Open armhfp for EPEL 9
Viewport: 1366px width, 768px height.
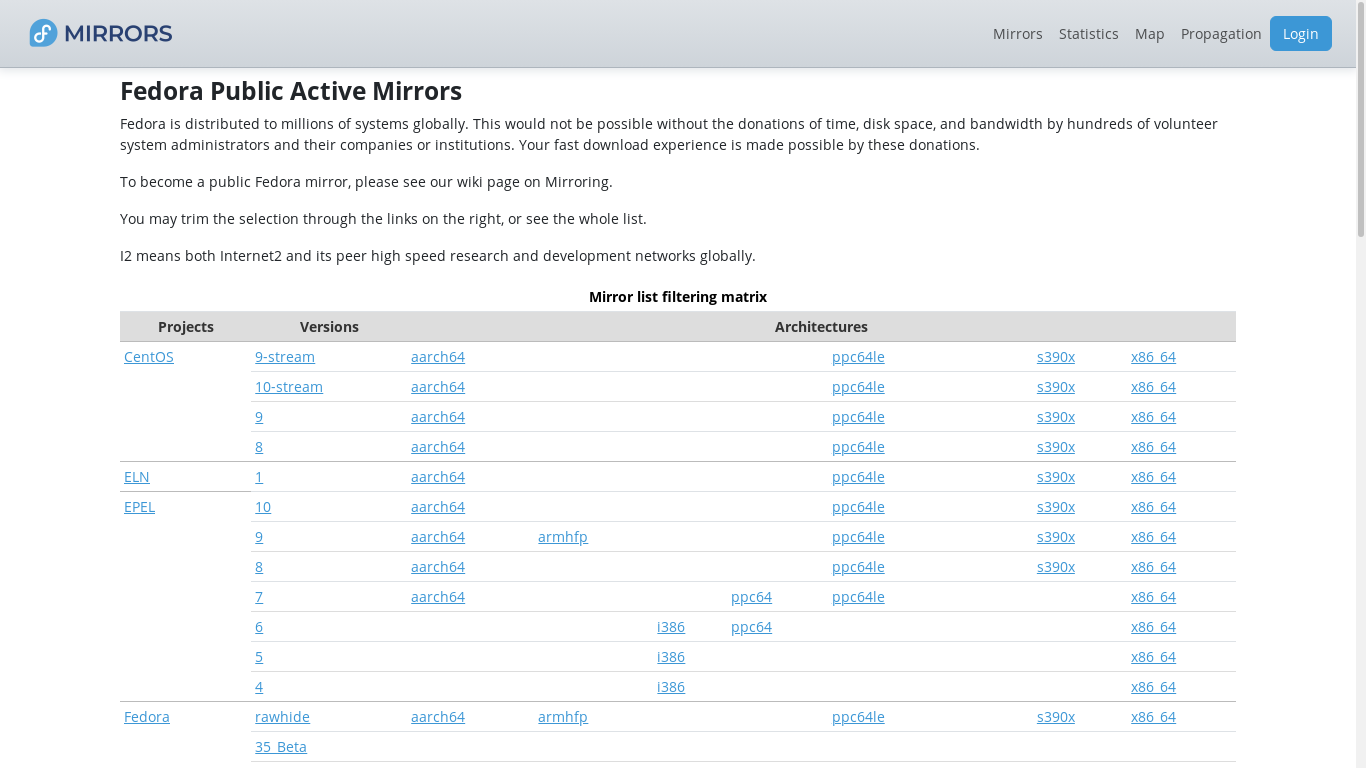click(563, 537)
